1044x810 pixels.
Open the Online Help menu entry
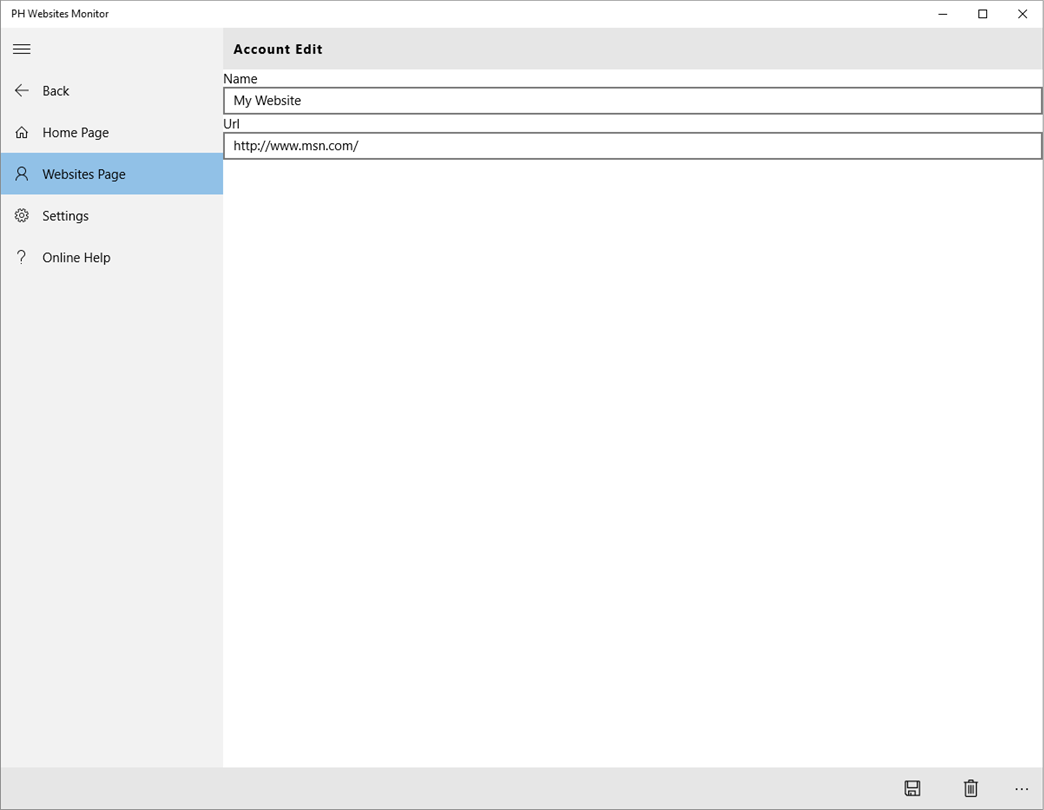tap(112, 258)
